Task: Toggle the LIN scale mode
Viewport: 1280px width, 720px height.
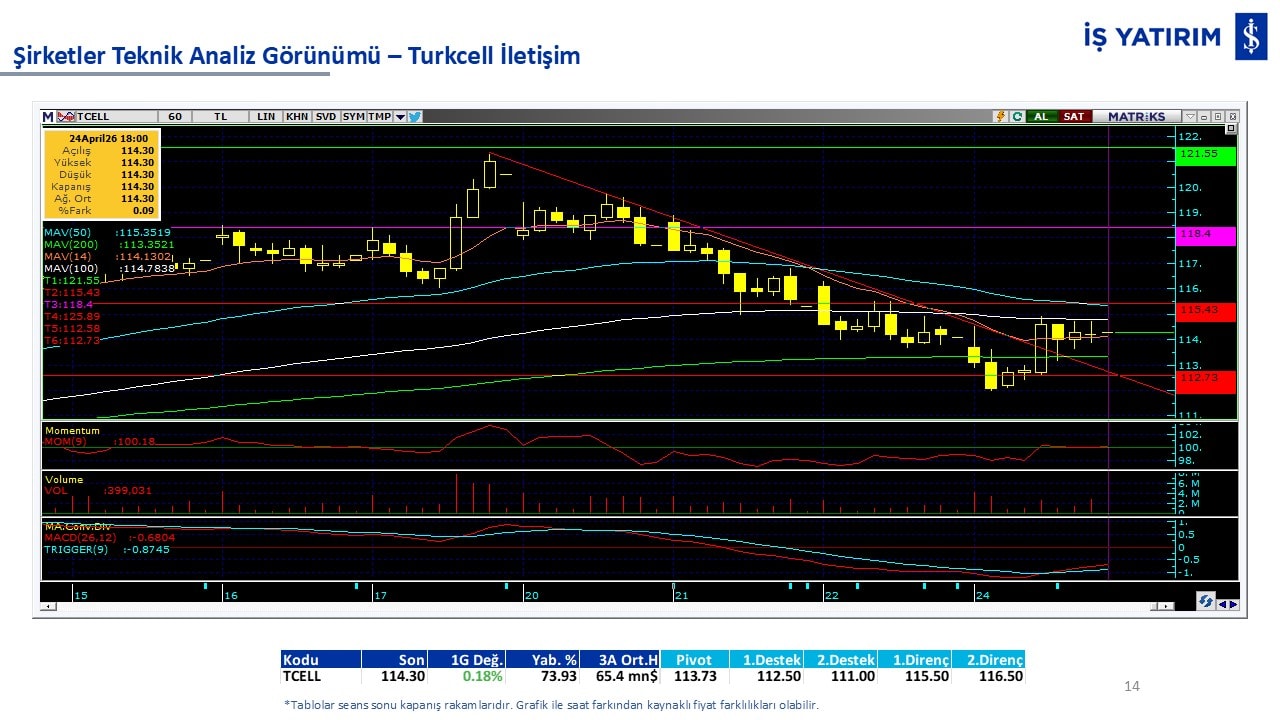Action: pos(266,117)
